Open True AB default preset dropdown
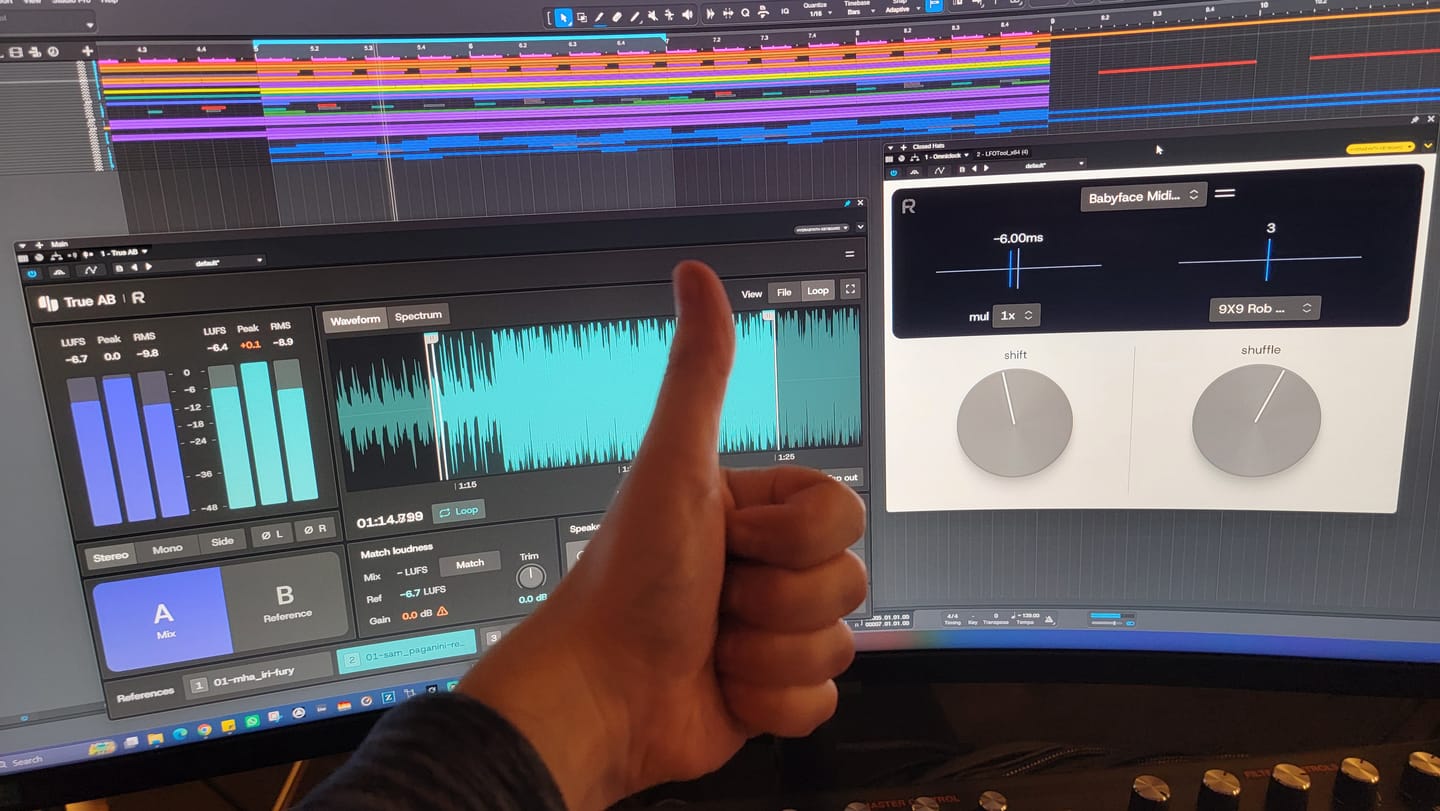The width and height of the screenshot is (1440, 811). coord(211,261)
